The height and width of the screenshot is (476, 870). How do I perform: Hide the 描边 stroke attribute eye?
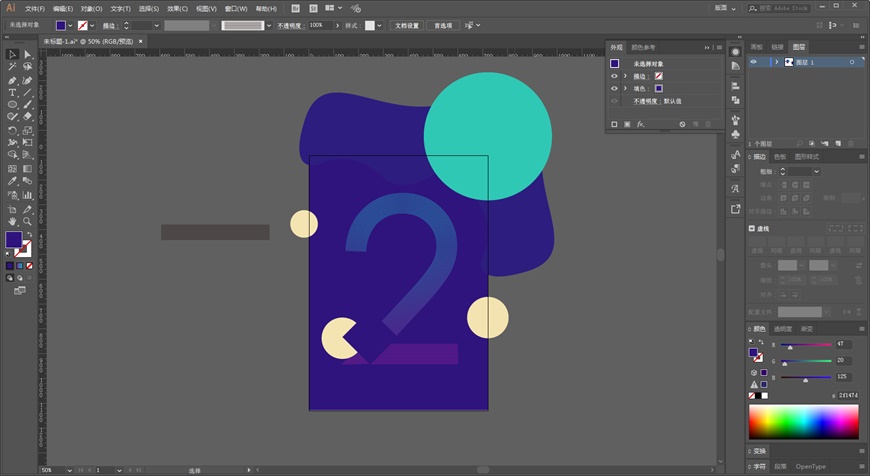(614, 76)
